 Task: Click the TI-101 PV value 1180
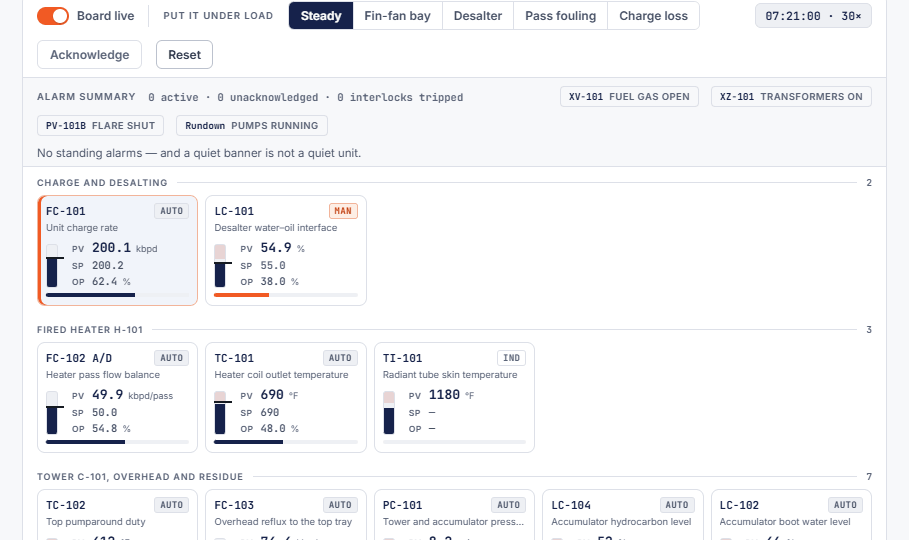444,394
